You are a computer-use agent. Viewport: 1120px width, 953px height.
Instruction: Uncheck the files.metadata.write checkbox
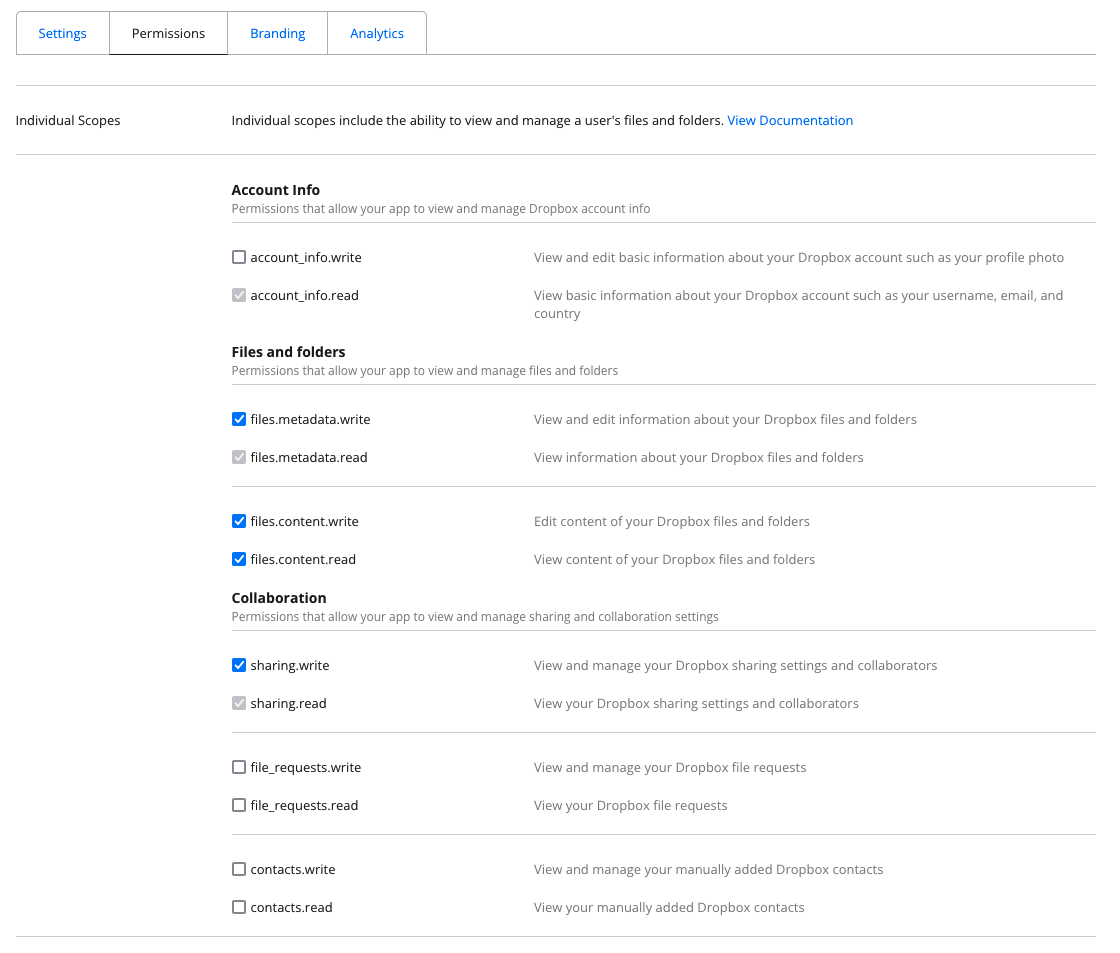tap(239, 419)
